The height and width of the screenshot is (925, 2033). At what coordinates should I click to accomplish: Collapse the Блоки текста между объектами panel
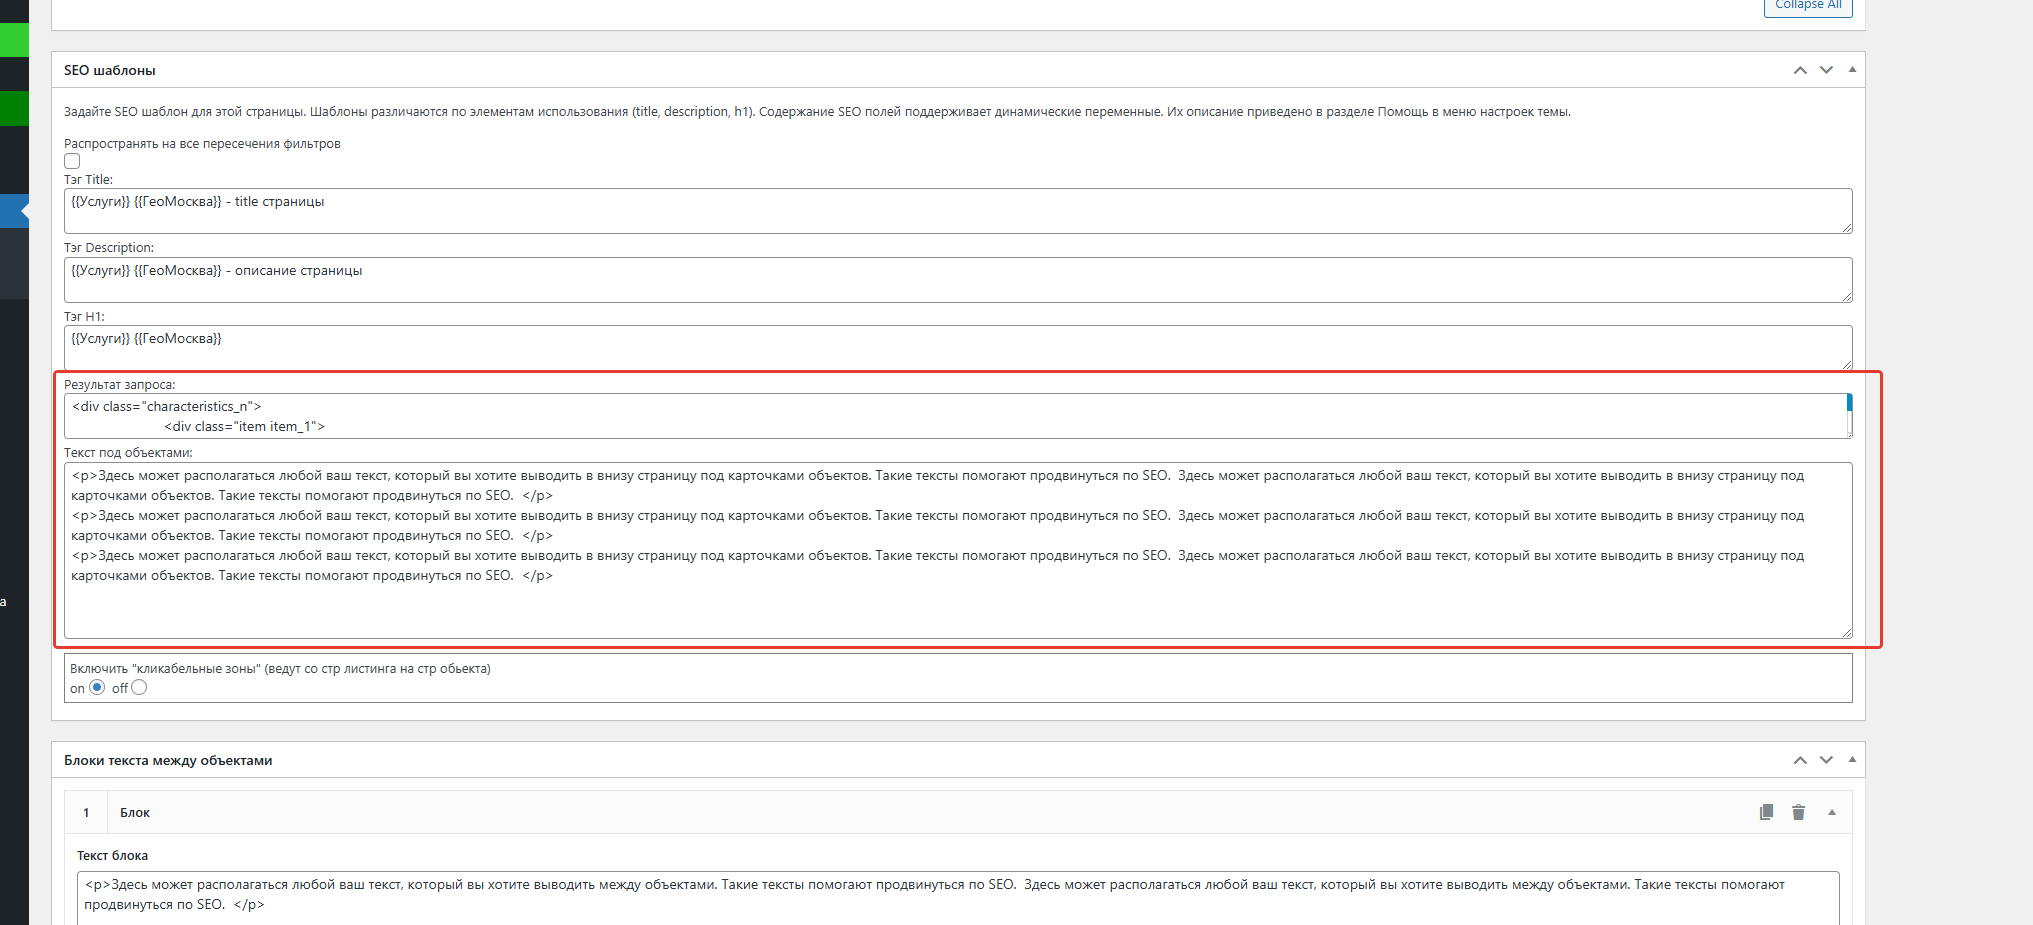point(1852,760)
